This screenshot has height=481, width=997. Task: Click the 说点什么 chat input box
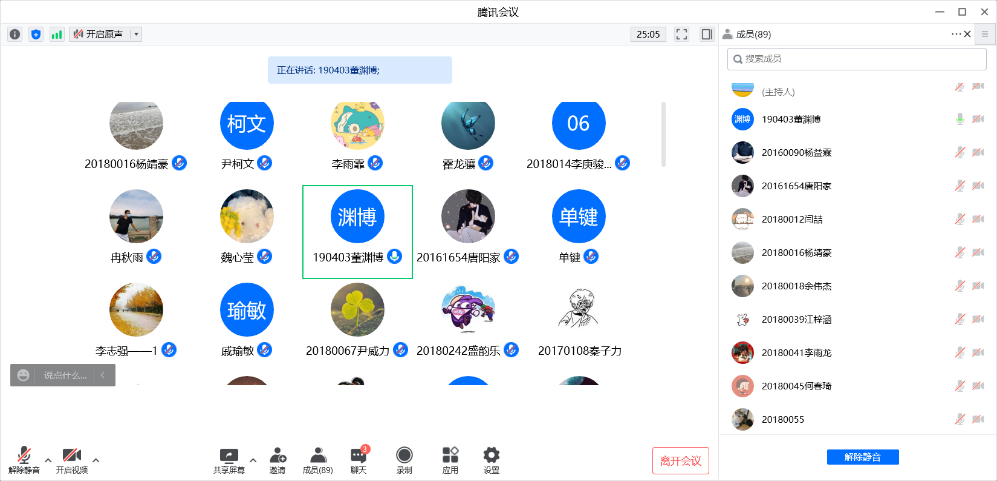67,375
